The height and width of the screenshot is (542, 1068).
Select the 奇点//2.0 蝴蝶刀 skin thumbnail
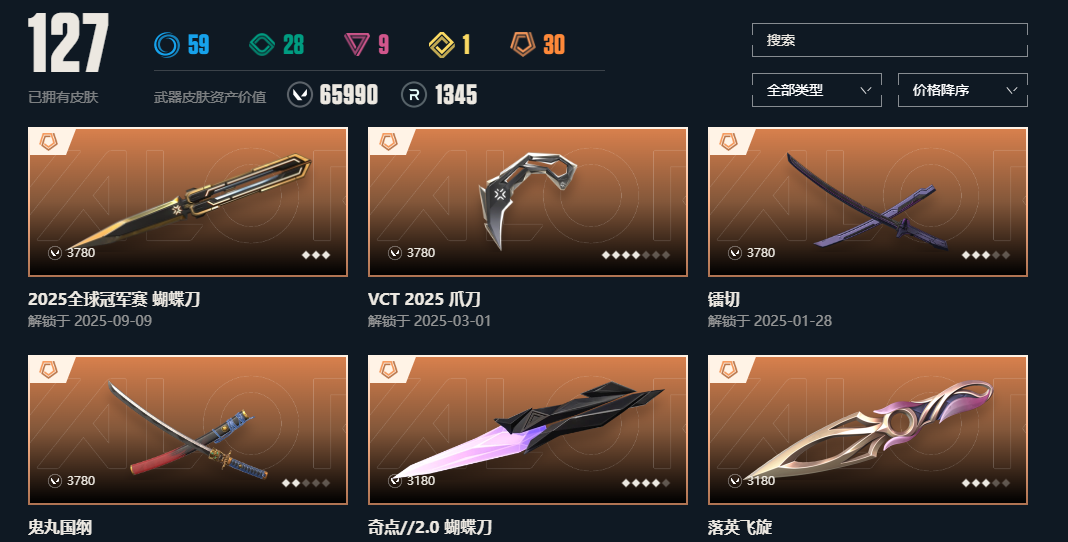point(528,430)
